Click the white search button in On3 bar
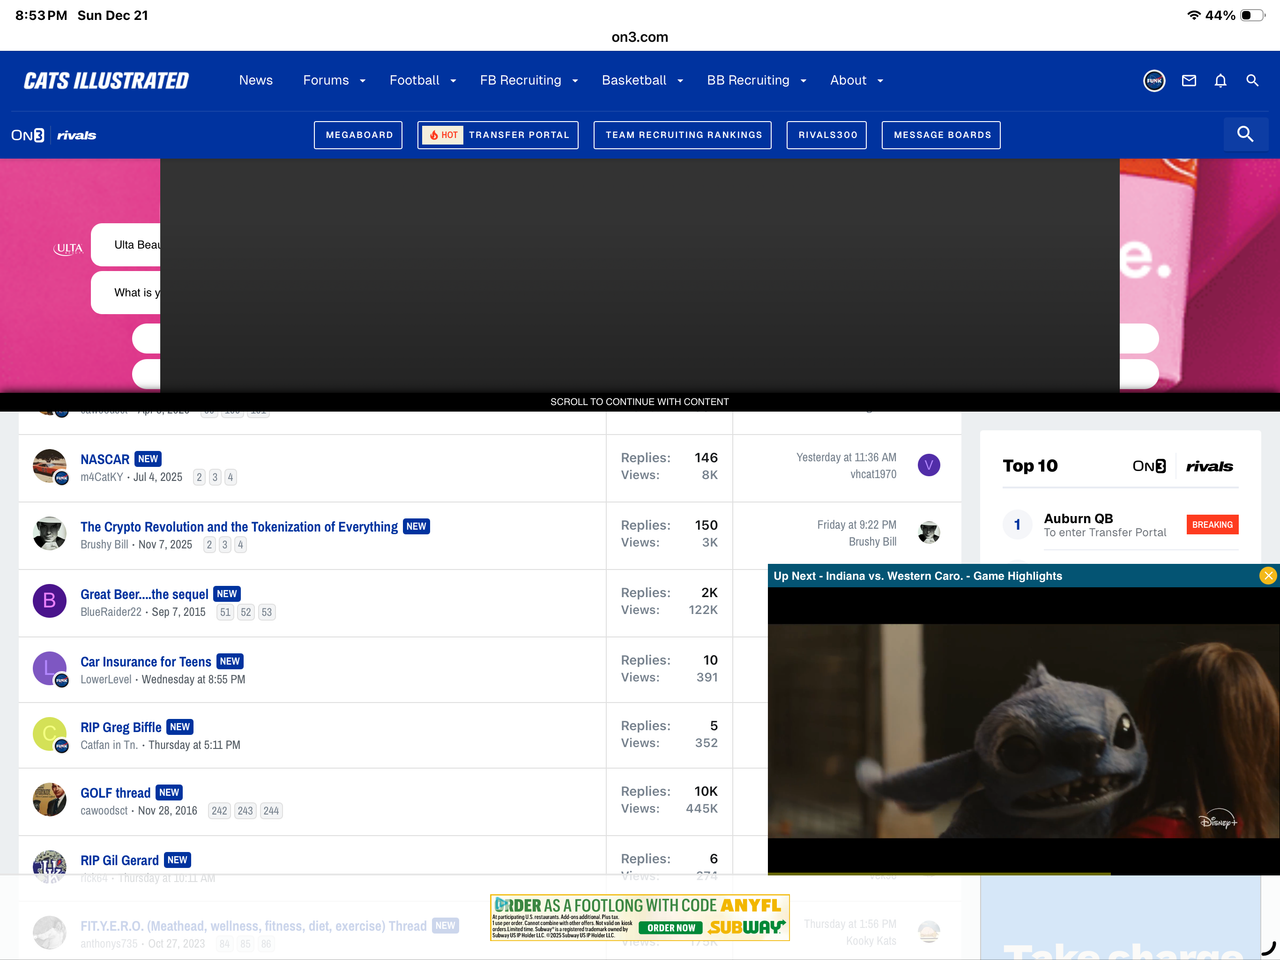This screenshot has width=1280, height=960. coord(1245,134)
